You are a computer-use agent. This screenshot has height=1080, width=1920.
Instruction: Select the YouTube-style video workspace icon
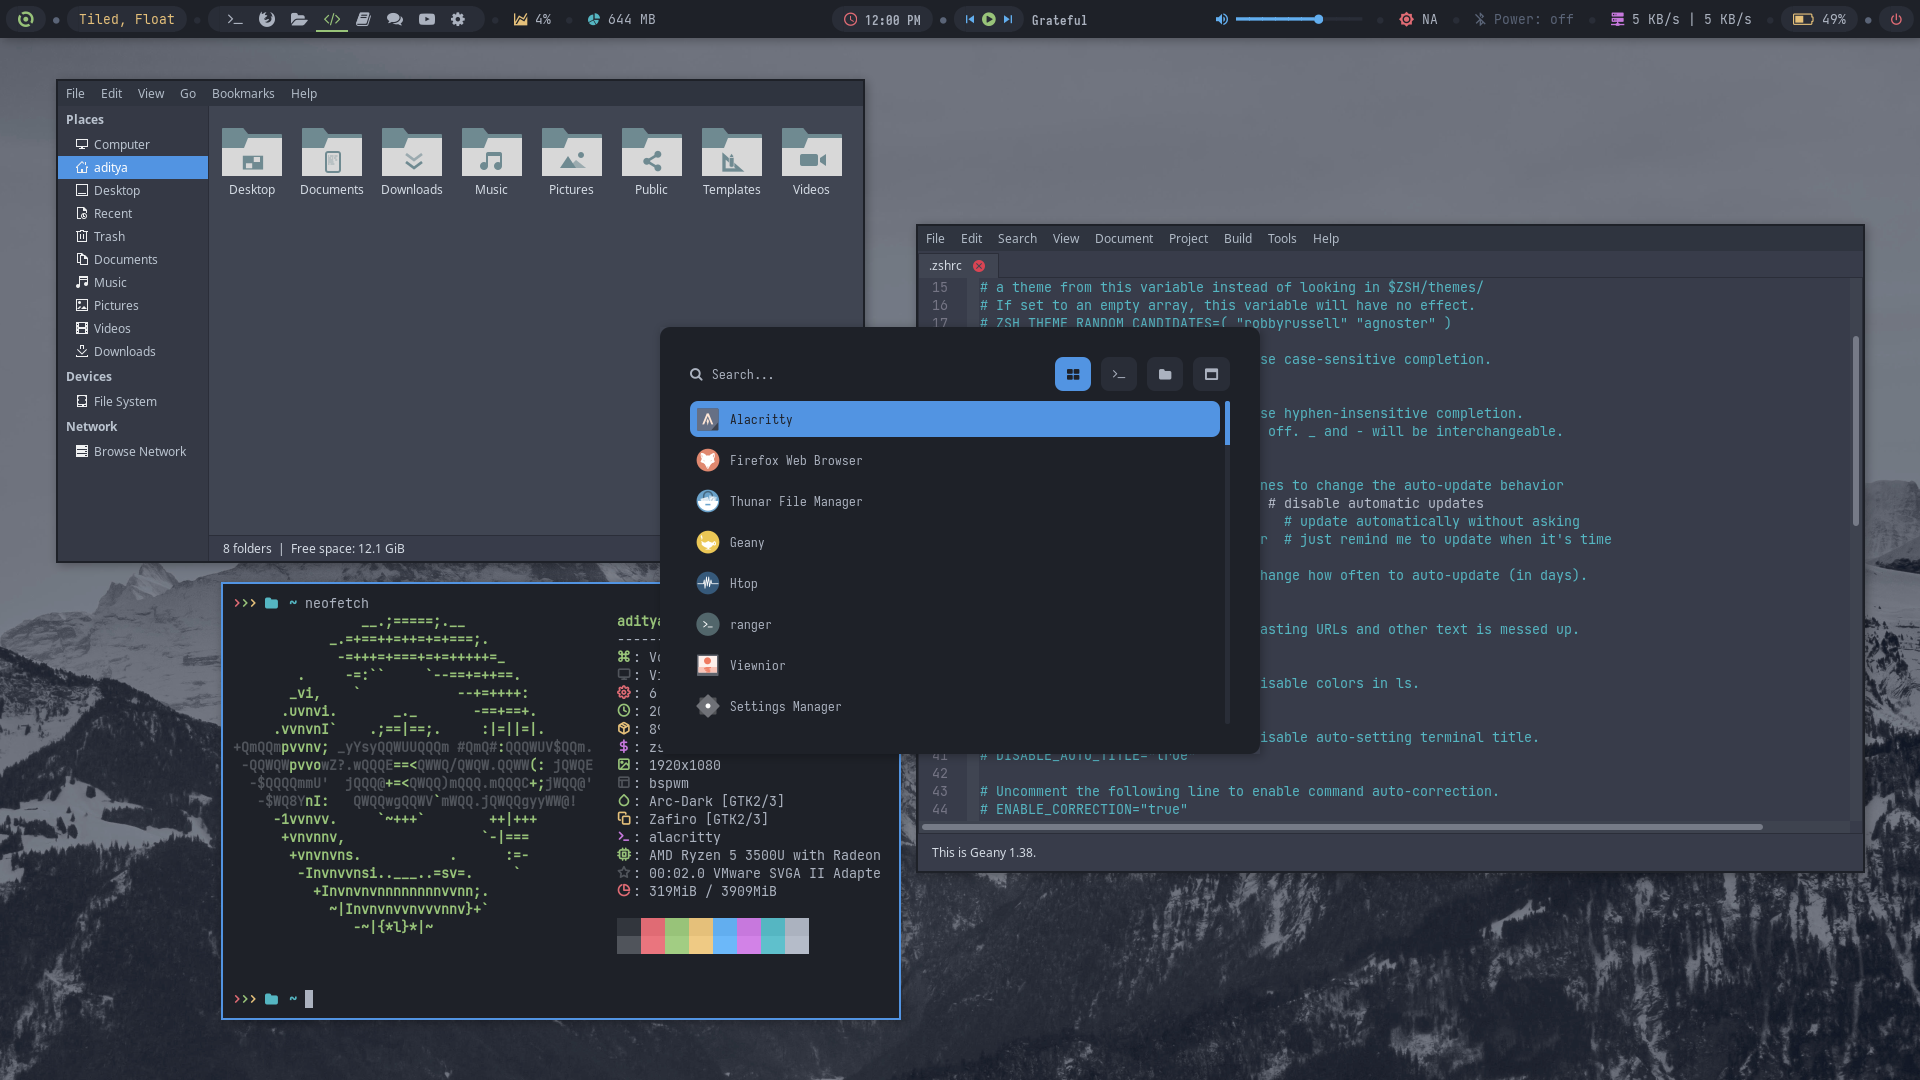tap(427, 19)
